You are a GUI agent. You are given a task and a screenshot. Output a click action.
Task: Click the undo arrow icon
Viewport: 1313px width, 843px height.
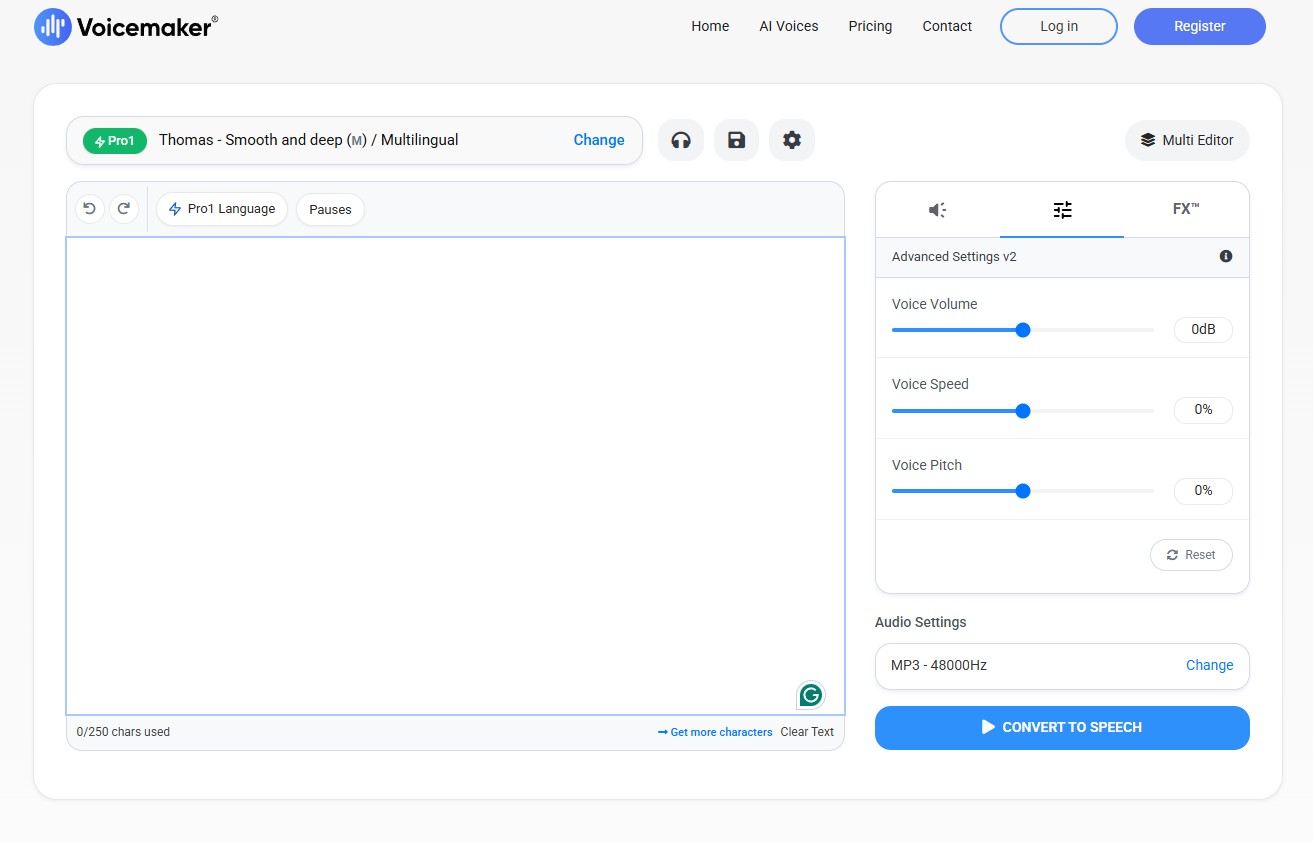pyautogui.click(x=90, y=209)
